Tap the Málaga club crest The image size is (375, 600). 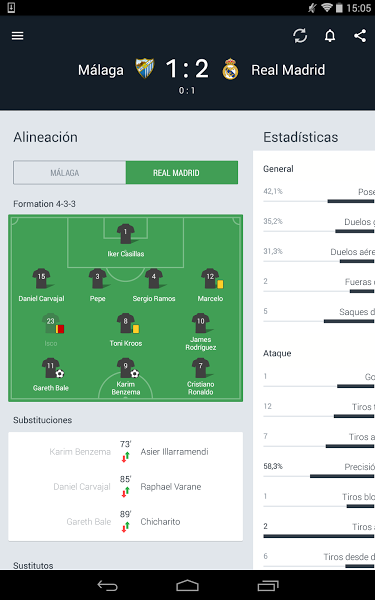[x=145, y=69]
